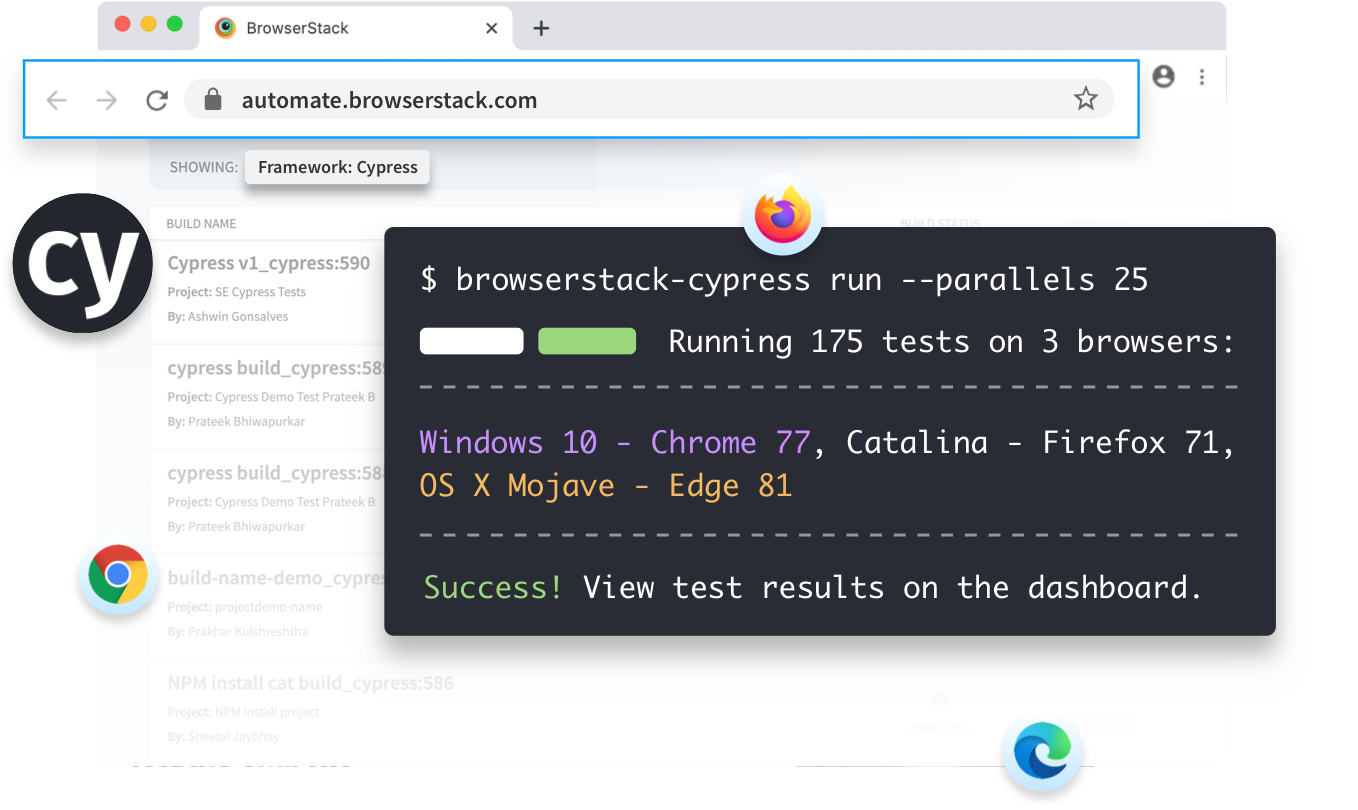Click the SHOWING: label
Image resolution: width=1358 pixels, height=810 pixels.
(204, 167)
